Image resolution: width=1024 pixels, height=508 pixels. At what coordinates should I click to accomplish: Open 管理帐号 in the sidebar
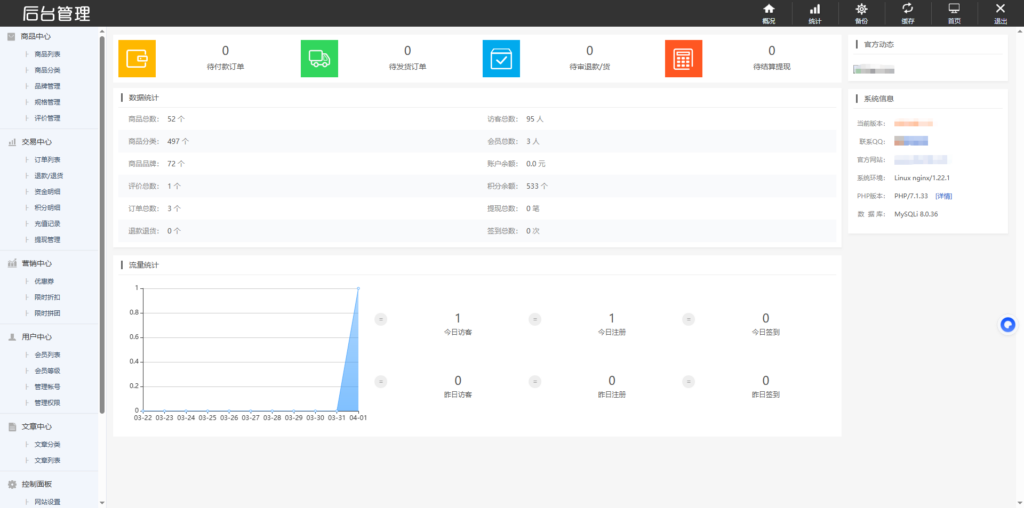[x=47, y=387]
